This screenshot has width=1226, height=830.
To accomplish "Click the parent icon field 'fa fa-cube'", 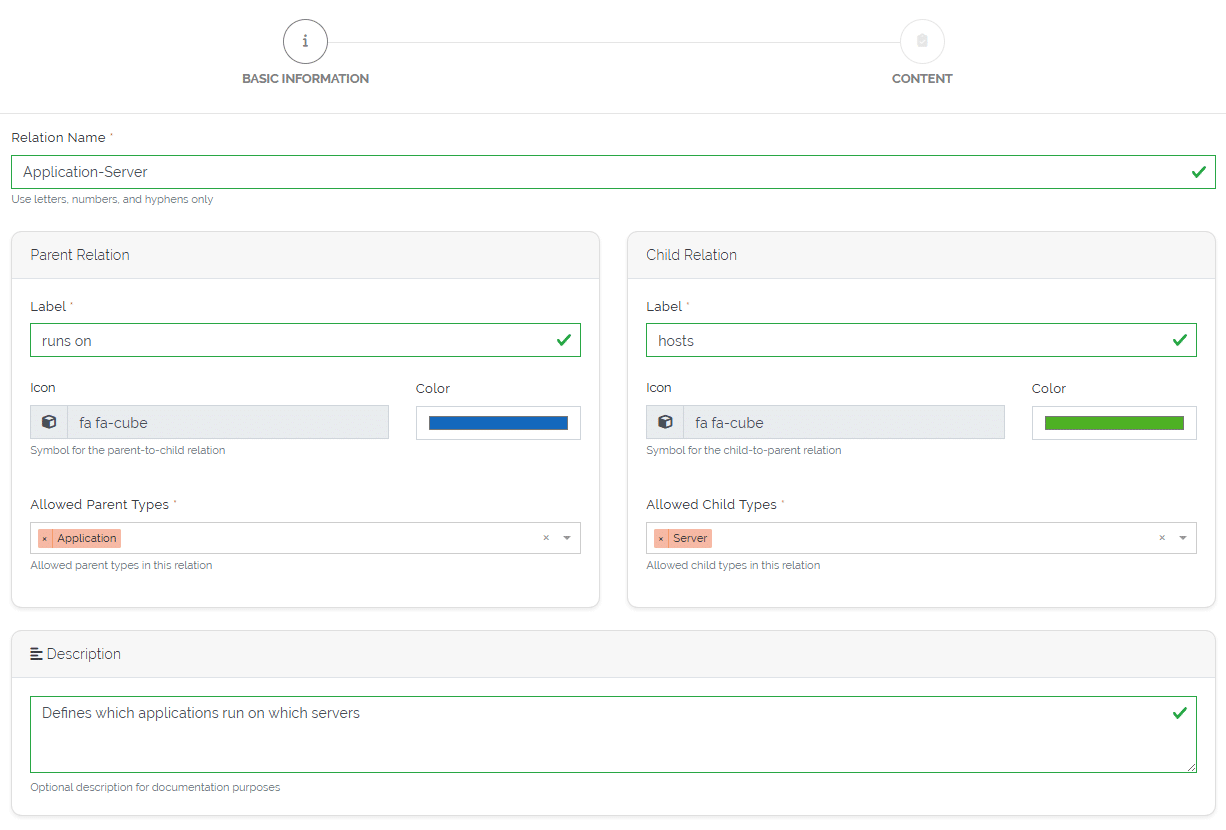I will pyautogui.click(x=228, y=422).
